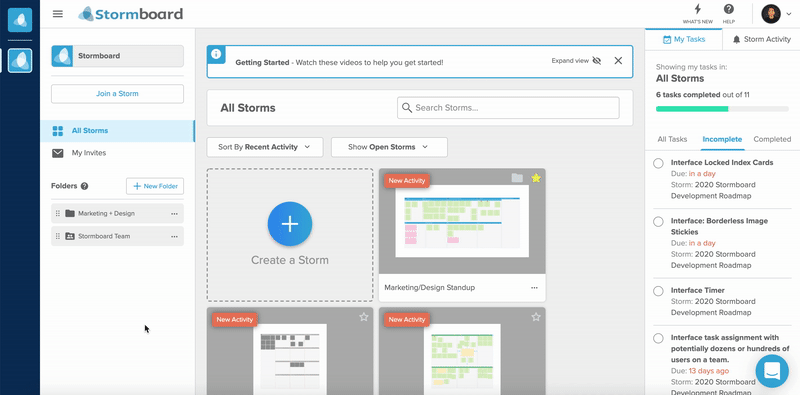800x395 pixels.
Task: Star the bottom-left gray storm card
Action: [x=364, y=317]
